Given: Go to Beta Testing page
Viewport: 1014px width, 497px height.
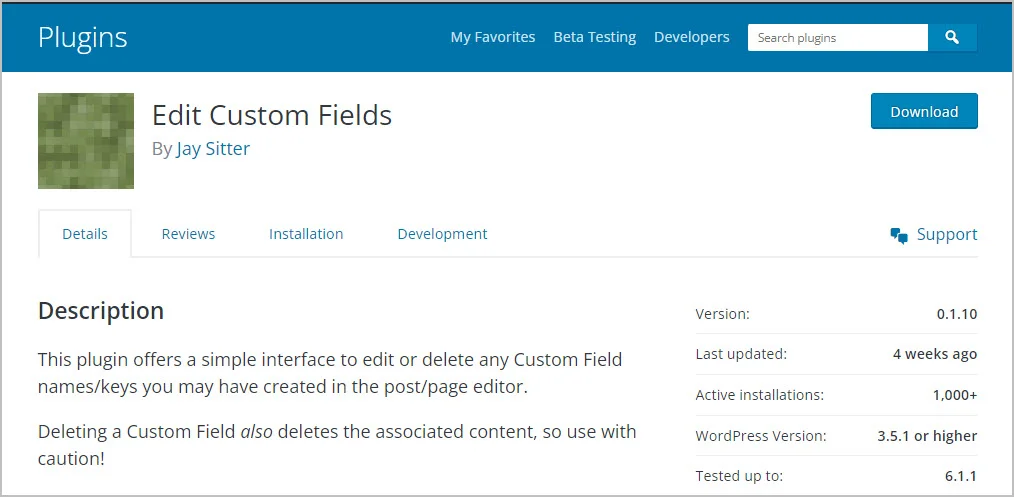Looking at the screenshot, I should point(595,37).
